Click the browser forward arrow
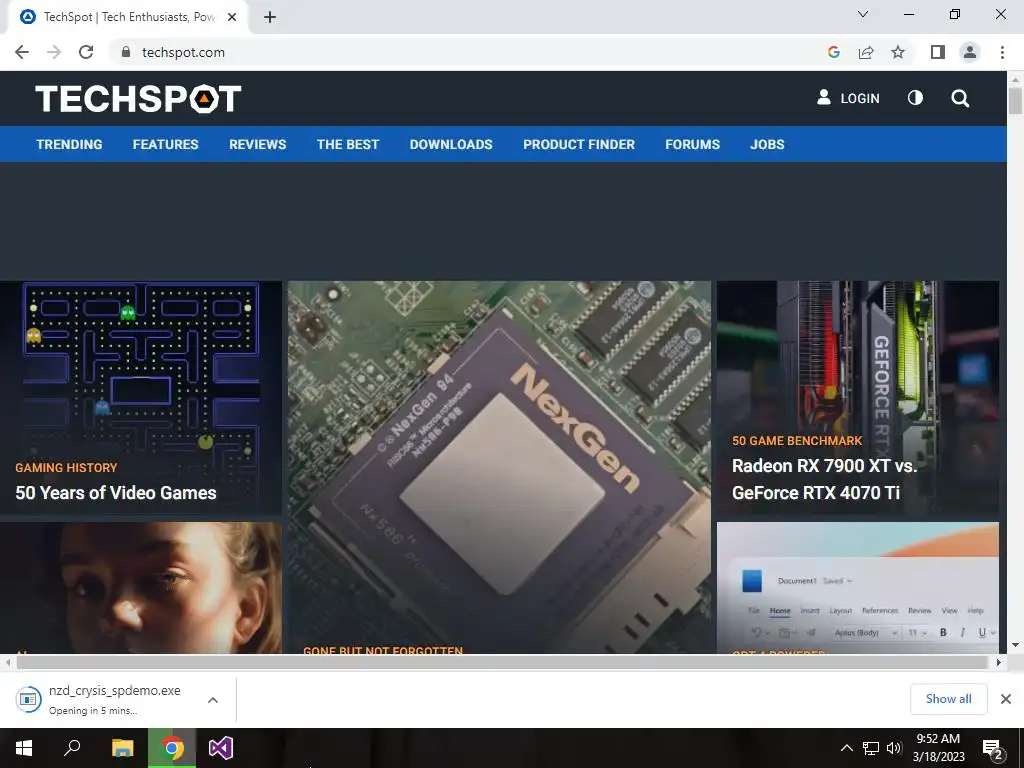The height and width of the screenshot is (768, 1024). 54,52
